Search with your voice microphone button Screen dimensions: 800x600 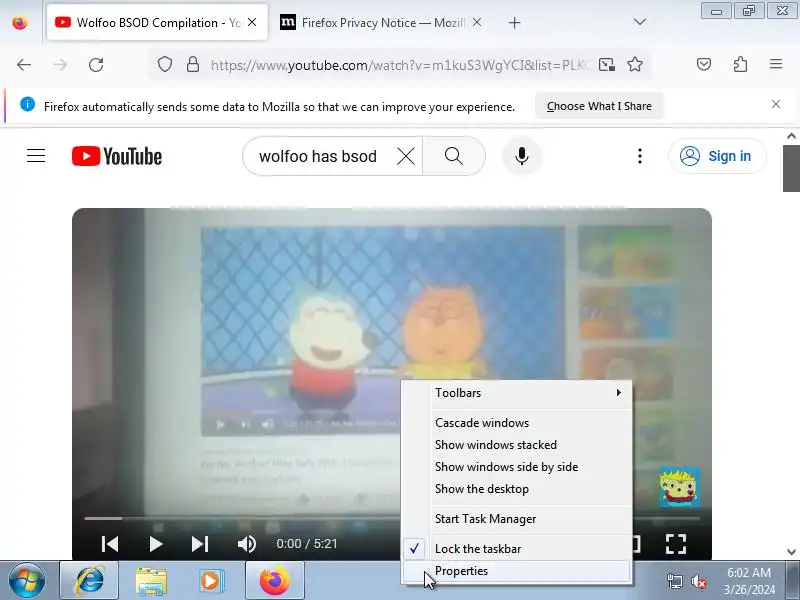[521, 156]
